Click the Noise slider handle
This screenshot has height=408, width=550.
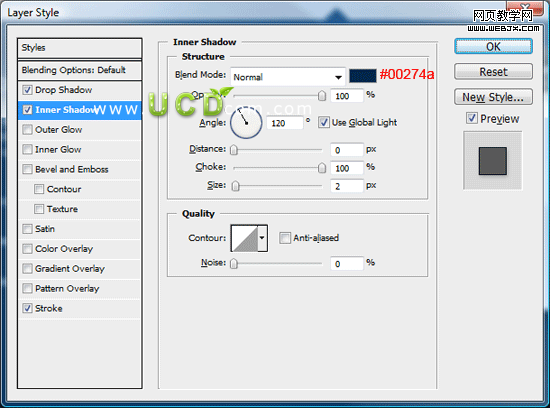click(234, 263)
